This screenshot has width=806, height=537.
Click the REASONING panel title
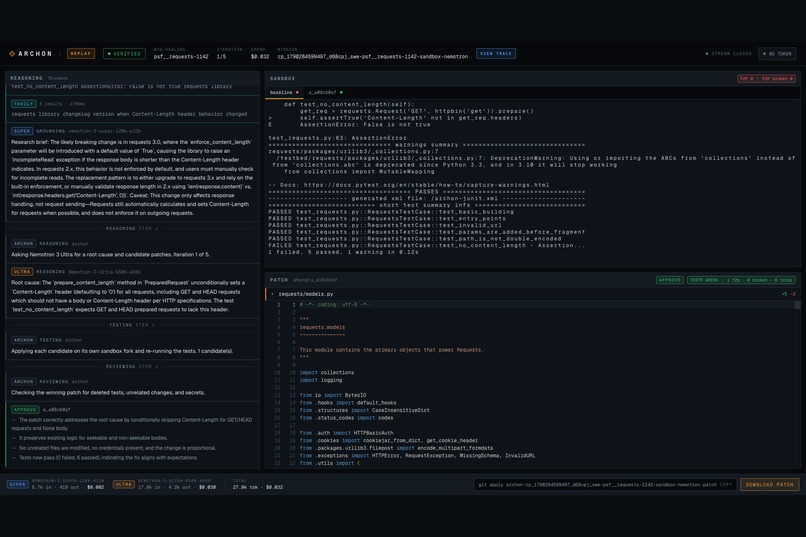pyautogui.click(x=27, y=78)
